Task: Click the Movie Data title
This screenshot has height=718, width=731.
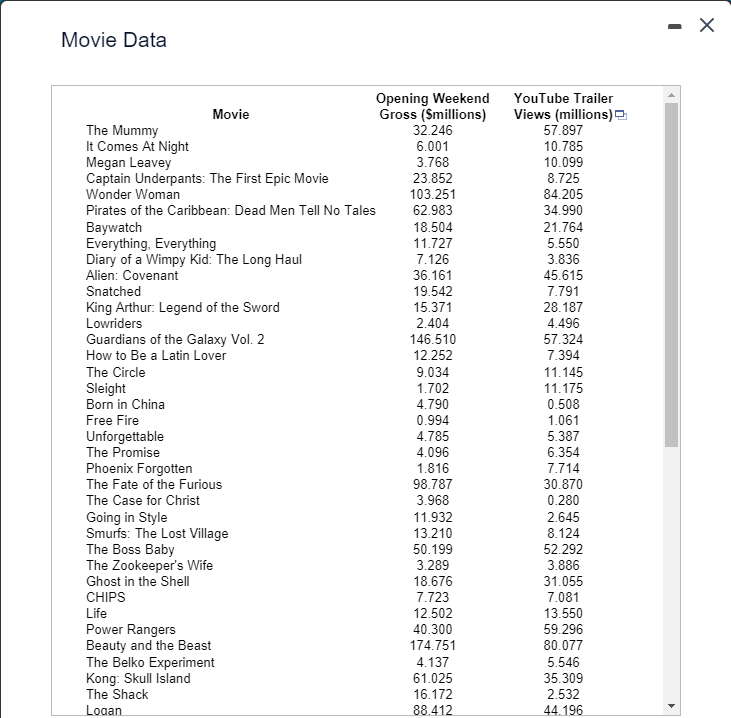Action: 114,40
